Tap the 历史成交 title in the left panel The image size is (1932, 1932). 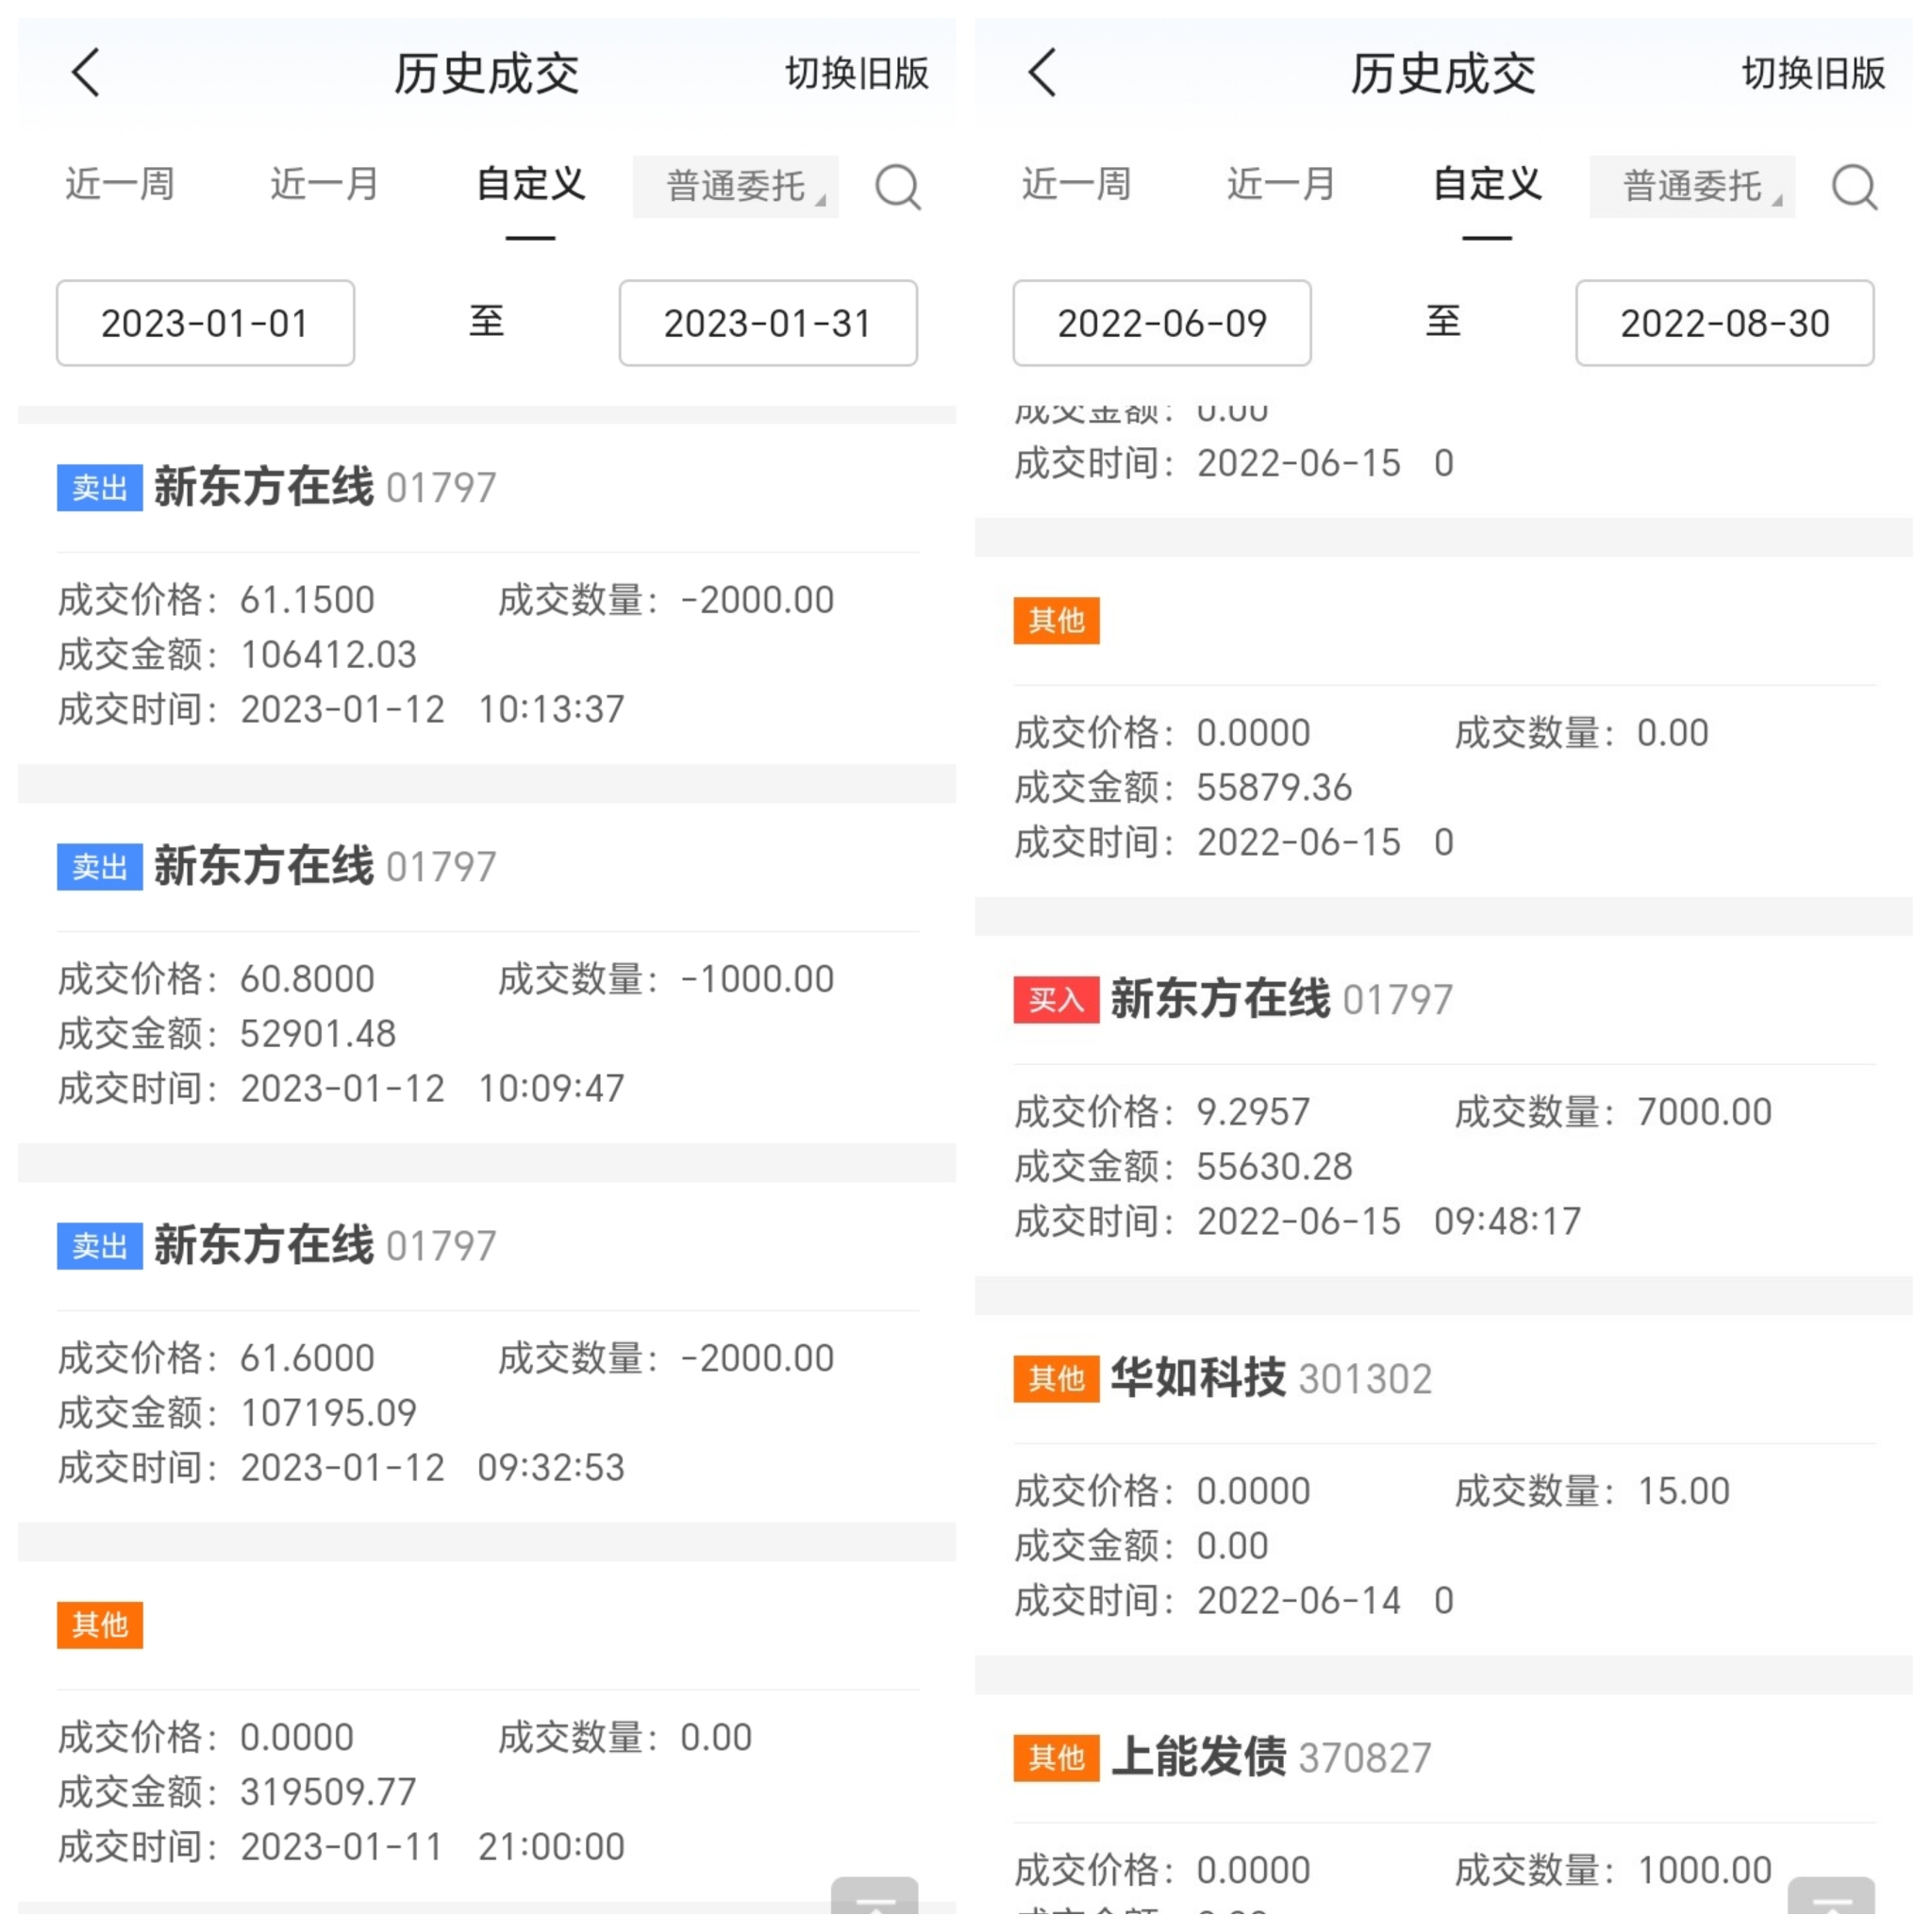(x=486, y=74)
